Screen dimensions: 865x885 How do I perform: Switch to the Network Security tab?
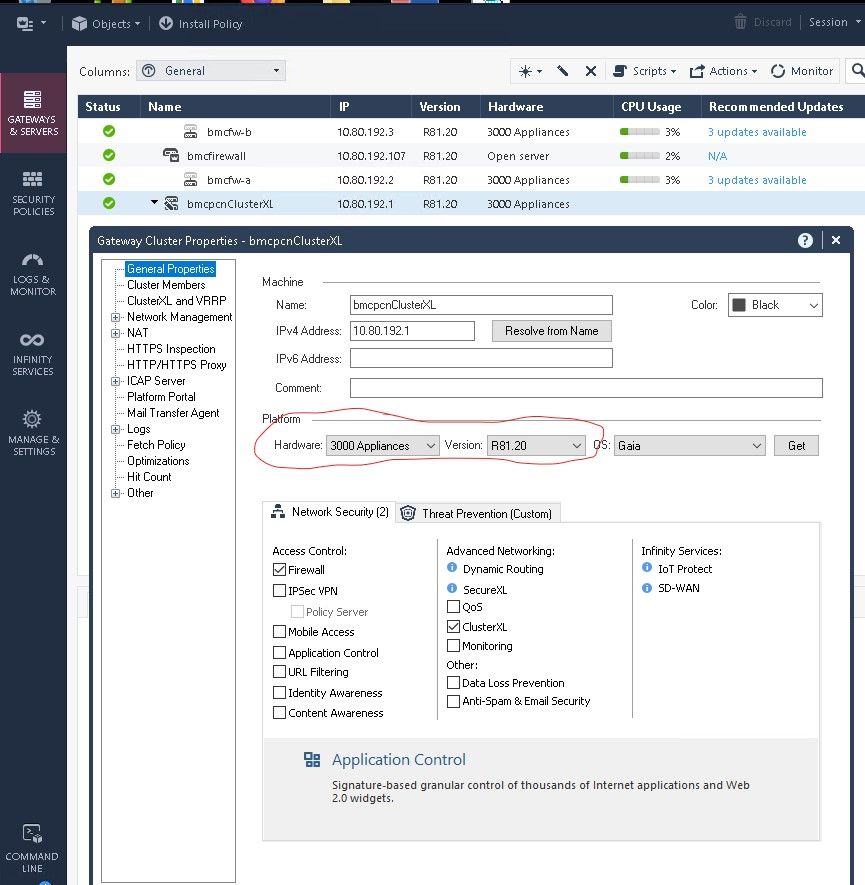[x=330, y=512]
